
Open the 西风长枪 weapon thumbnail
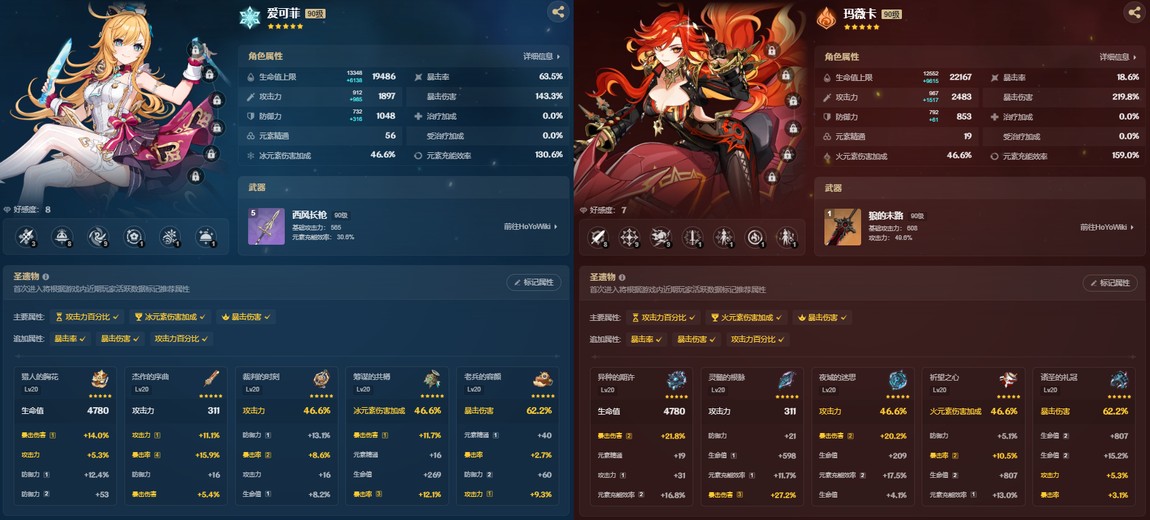pyautogui.click(x=266, y=227)
